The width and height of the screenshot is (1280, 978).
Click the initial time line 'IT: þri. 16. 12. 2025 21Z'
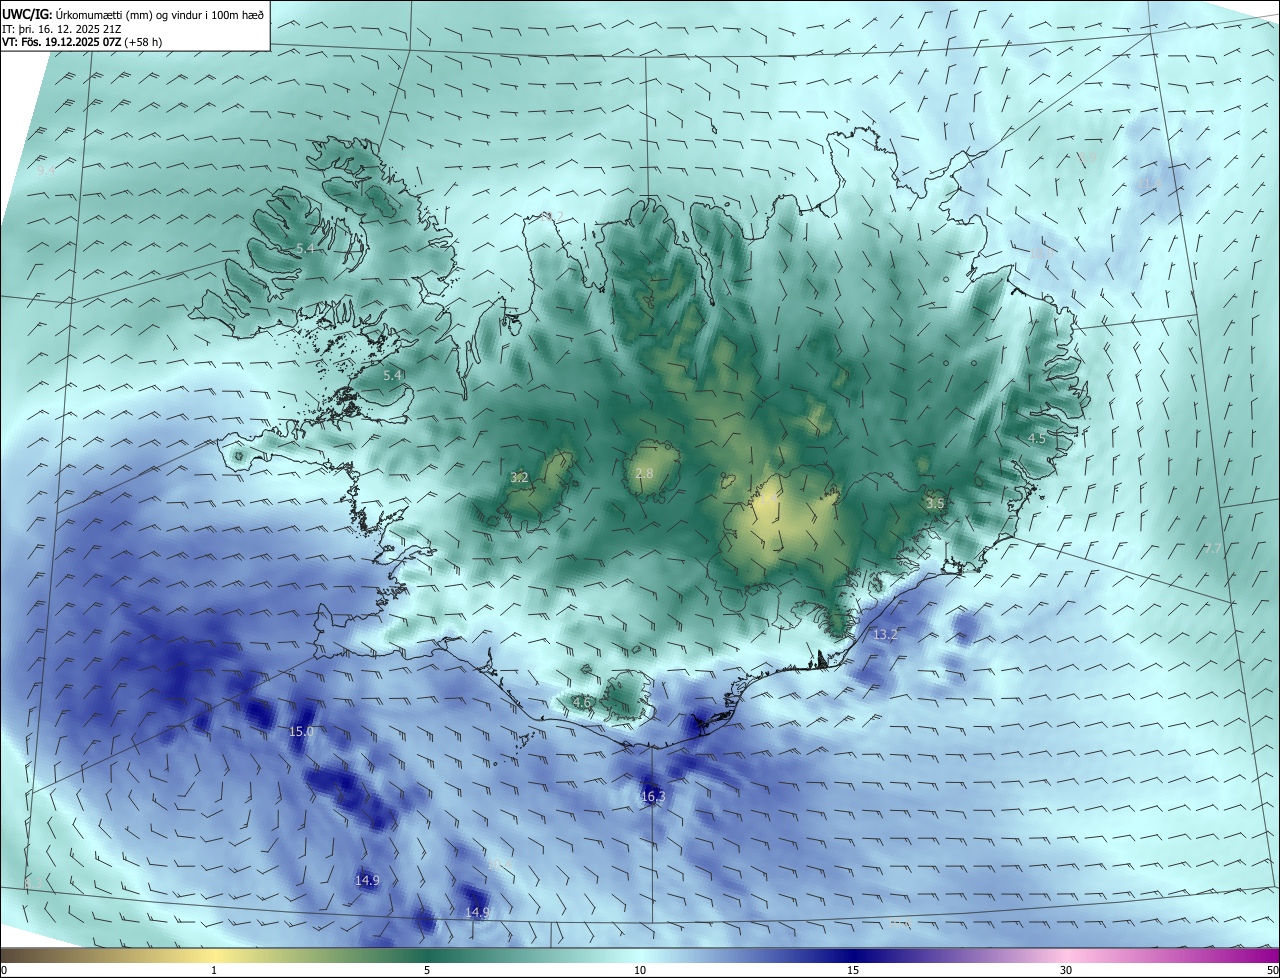(62, 28)
